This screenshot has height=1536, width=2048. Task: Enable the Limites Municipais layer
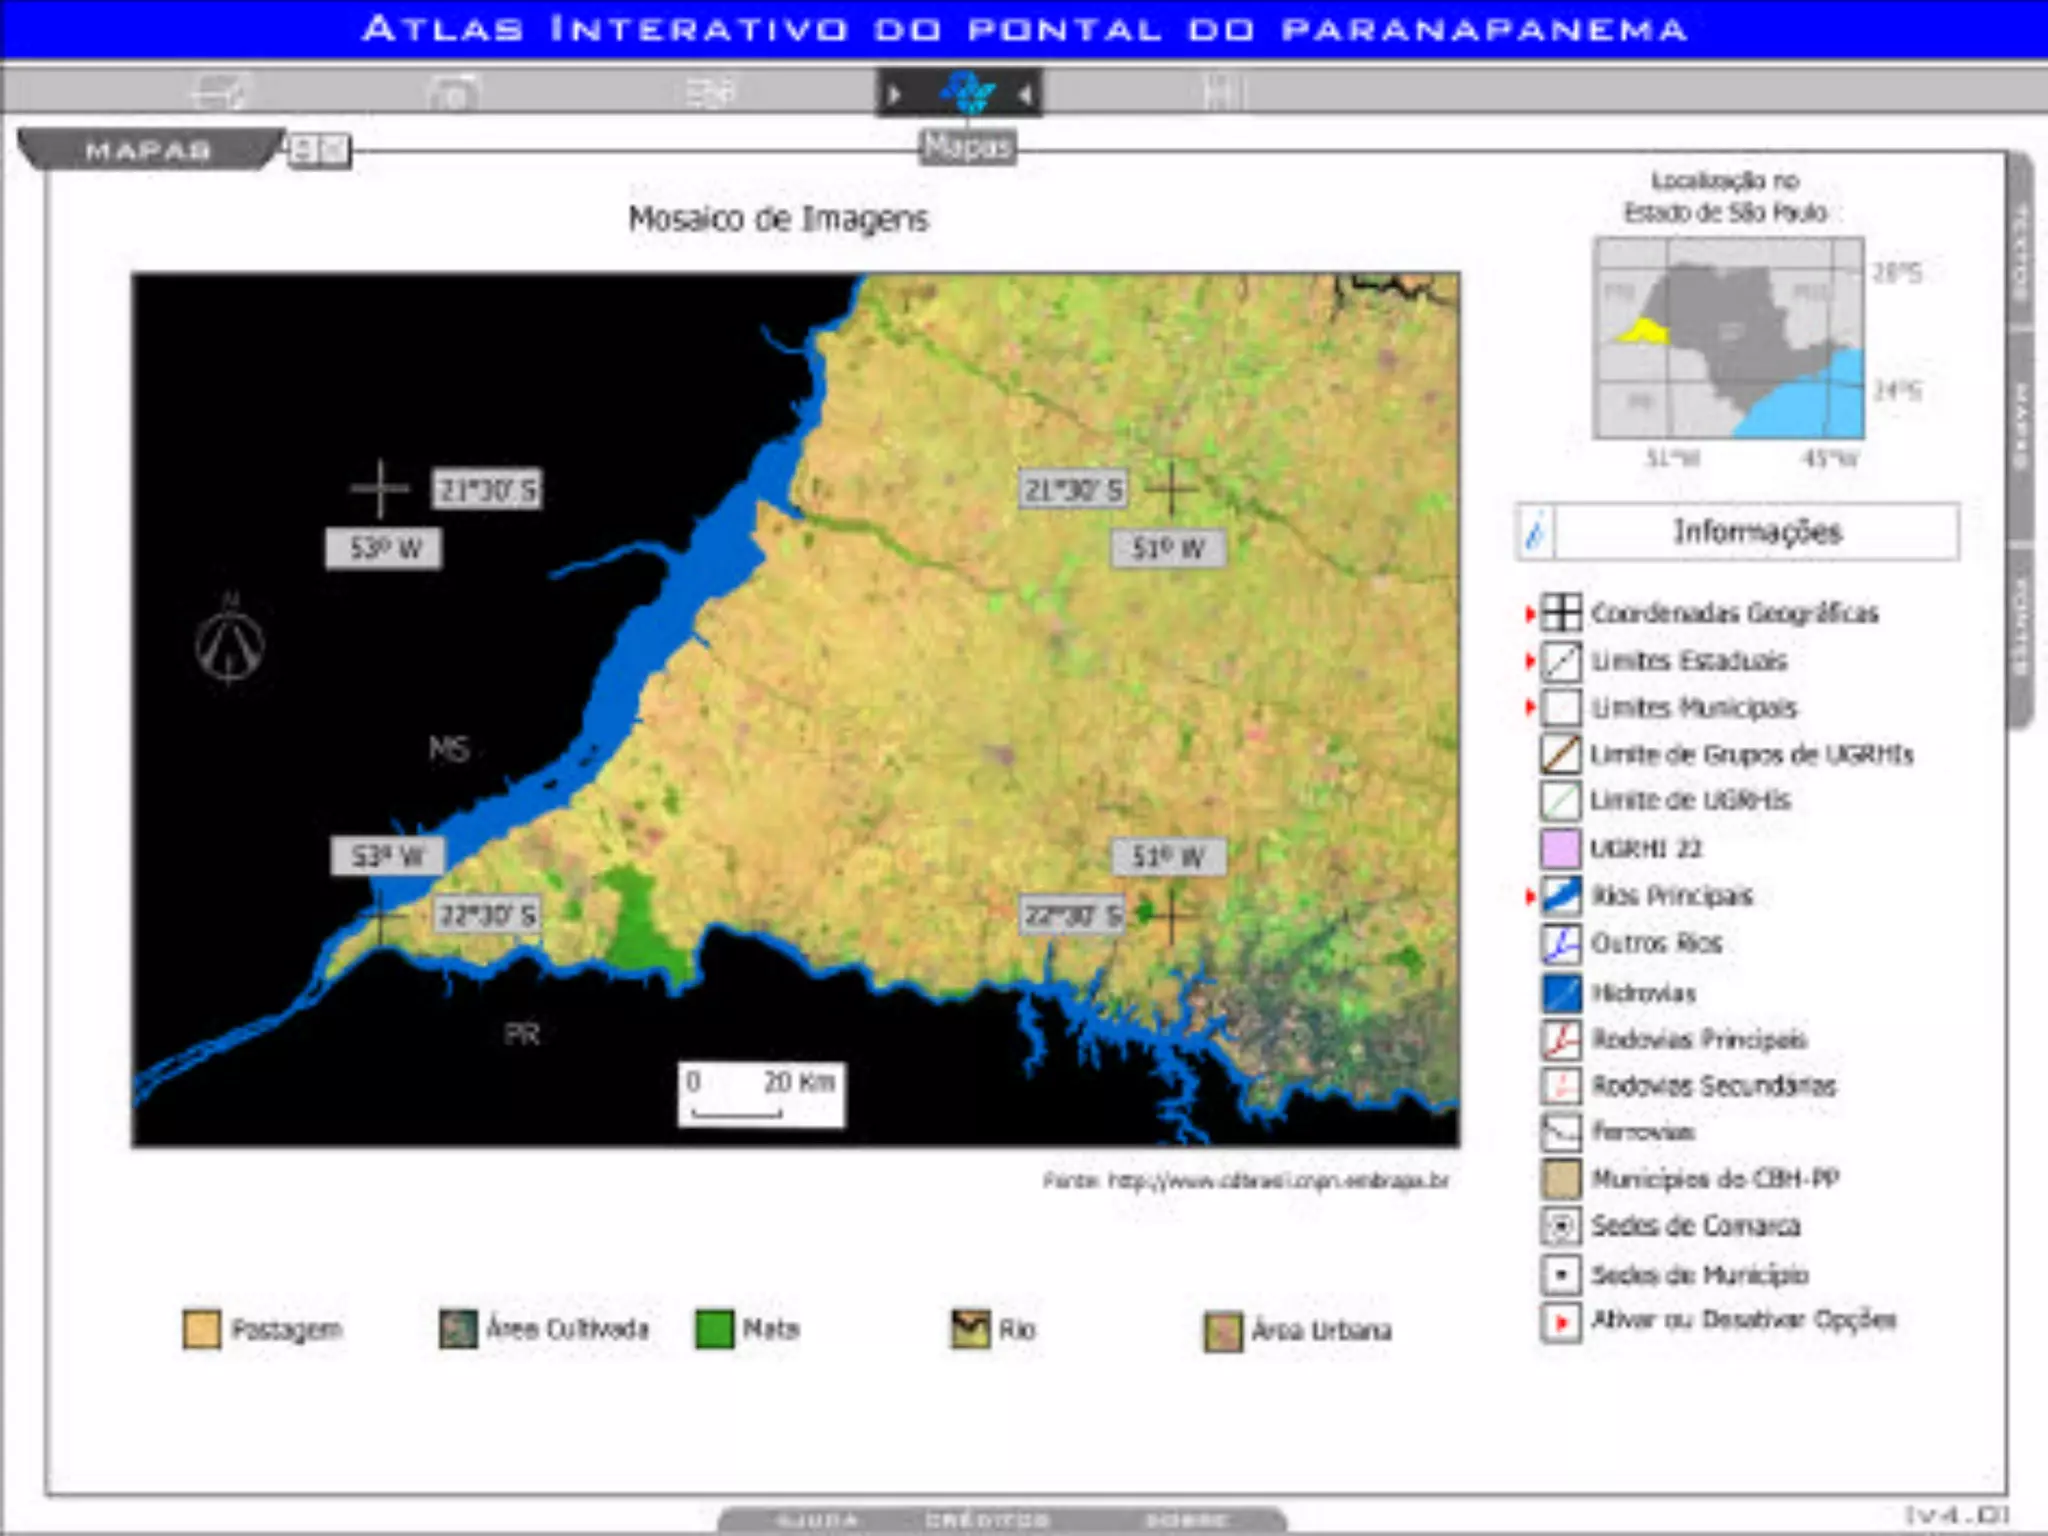pyautogui.click(x=1560, y=707)
